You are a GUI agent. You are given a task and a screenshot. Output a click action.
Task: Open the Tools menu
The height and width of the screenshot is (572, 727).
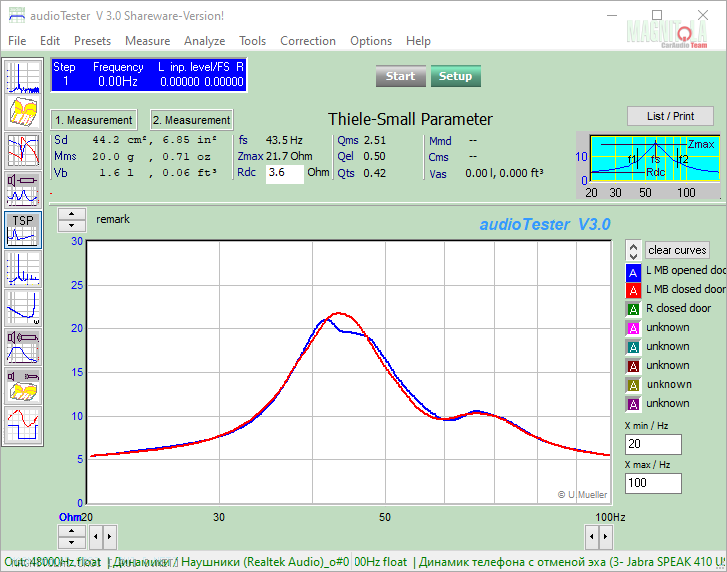[252, 41]
